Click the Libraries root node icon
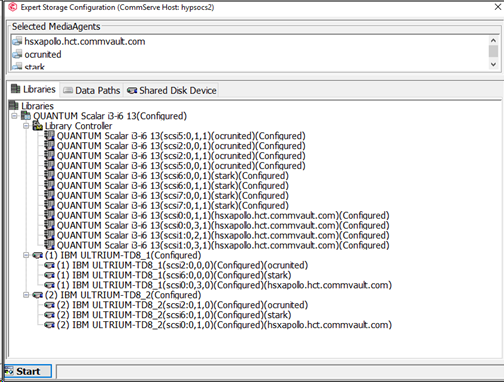This screenshot has height=382, width=504. [14, 106]
